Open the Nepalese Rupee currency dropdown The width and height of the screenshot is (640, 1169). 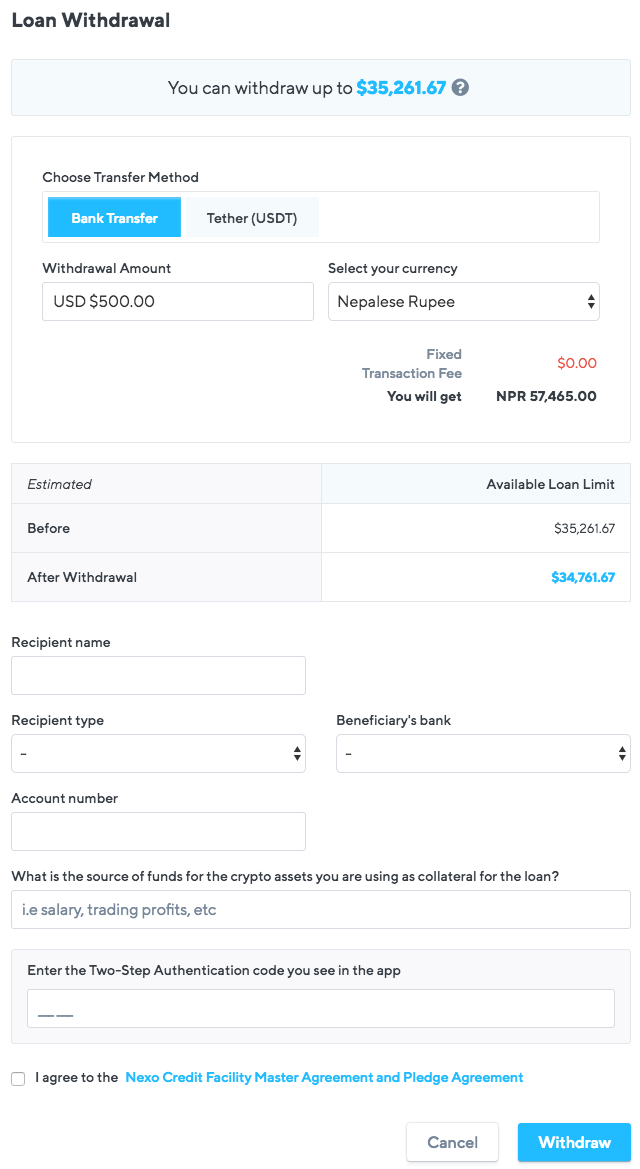(x=464, y=301)
